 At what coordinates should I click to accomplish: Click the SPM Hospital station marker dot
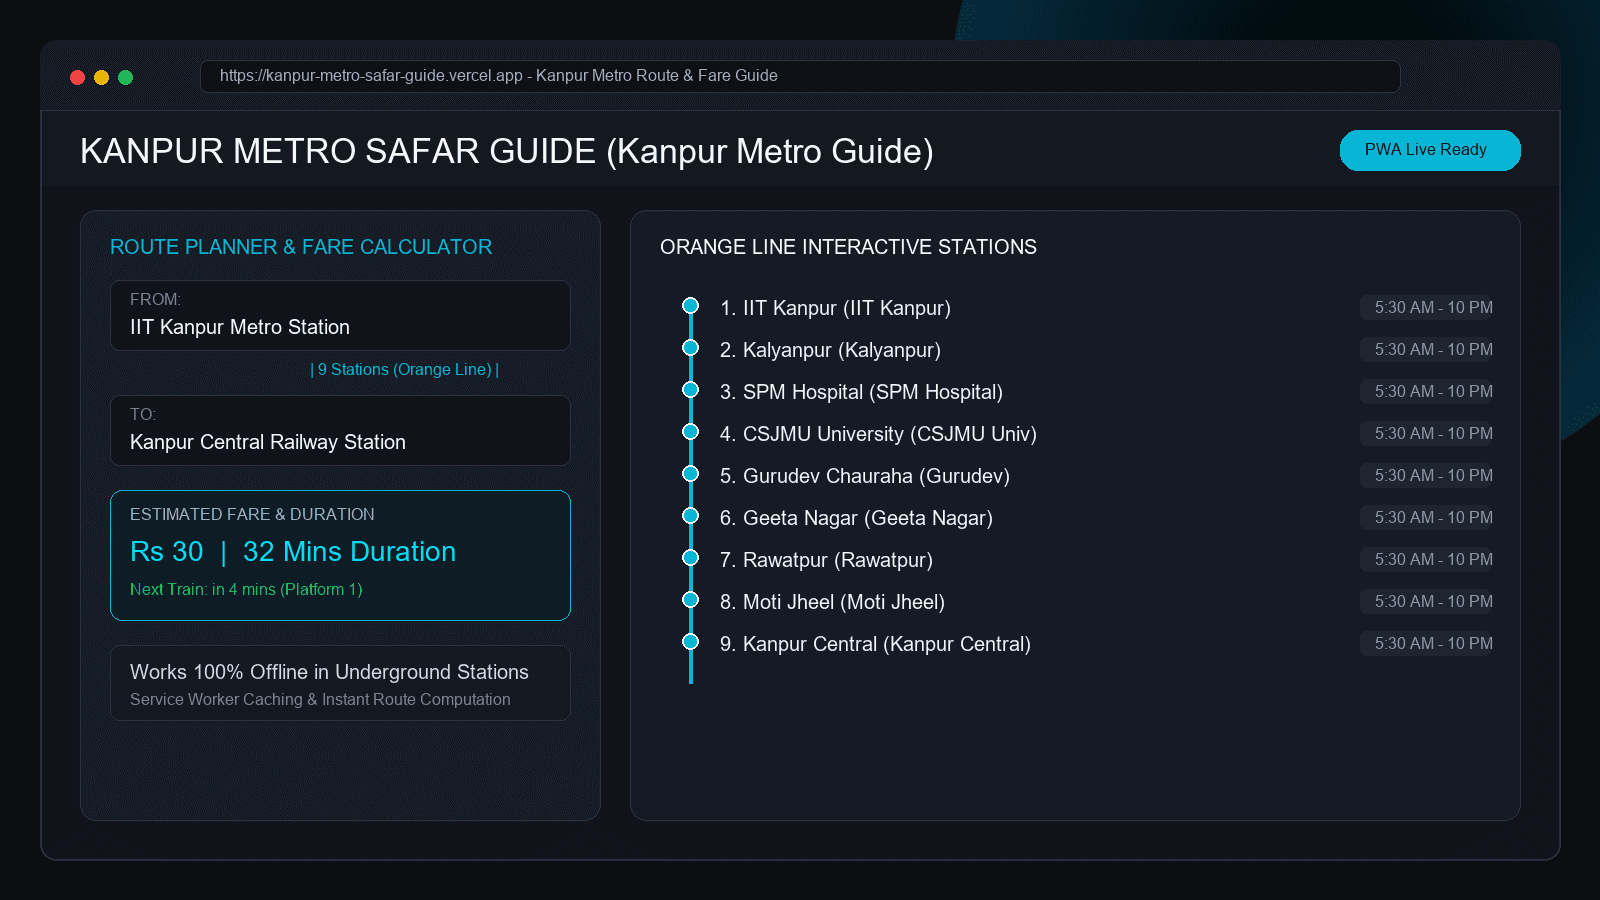tap(690, 390)
